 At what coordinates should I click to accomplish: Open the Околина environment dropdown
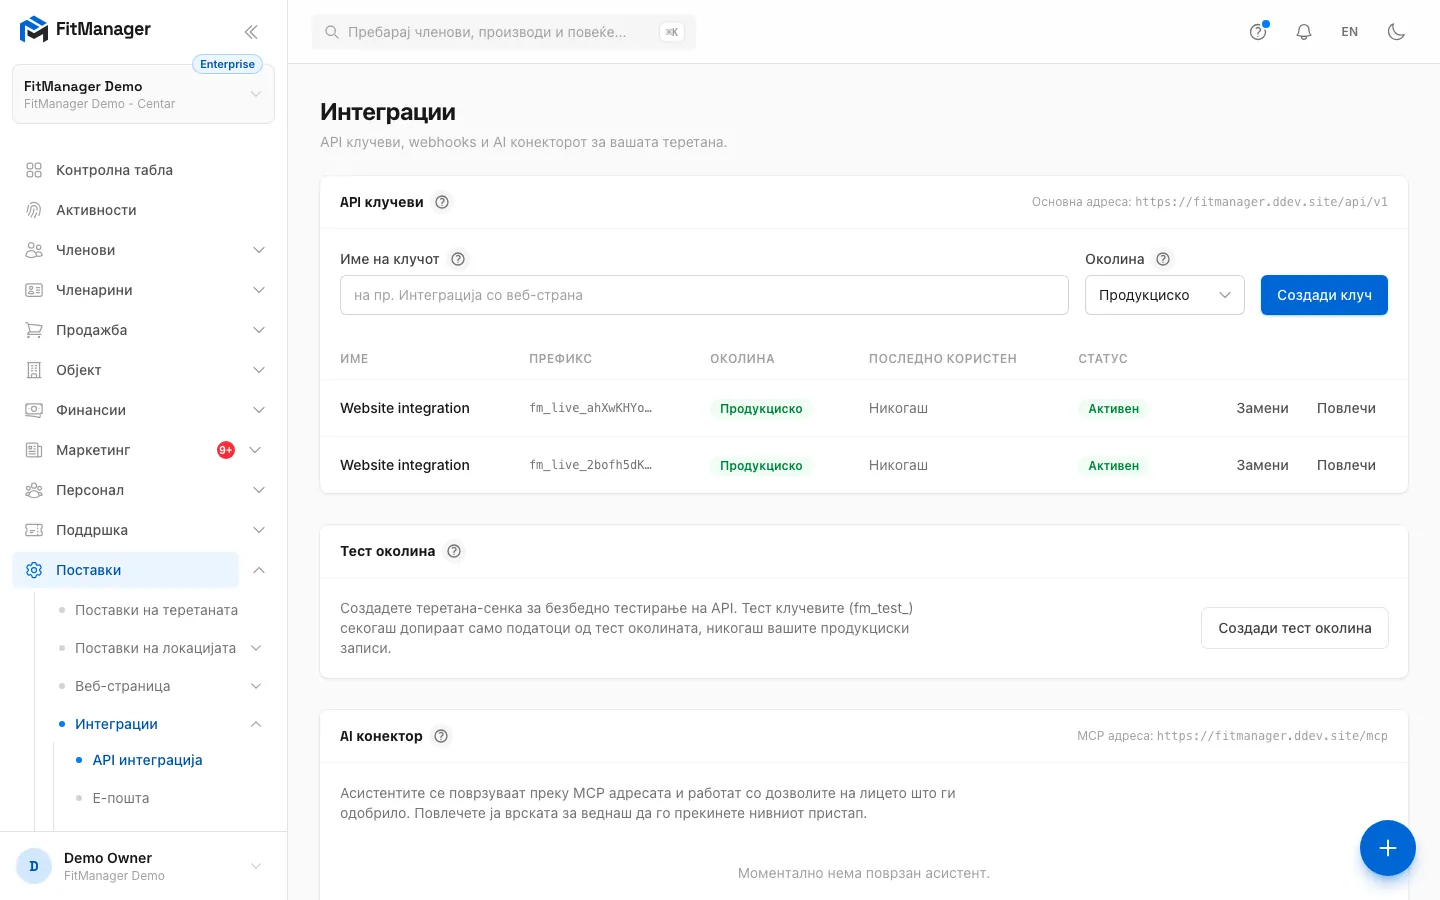click(x=1165, y=295)
